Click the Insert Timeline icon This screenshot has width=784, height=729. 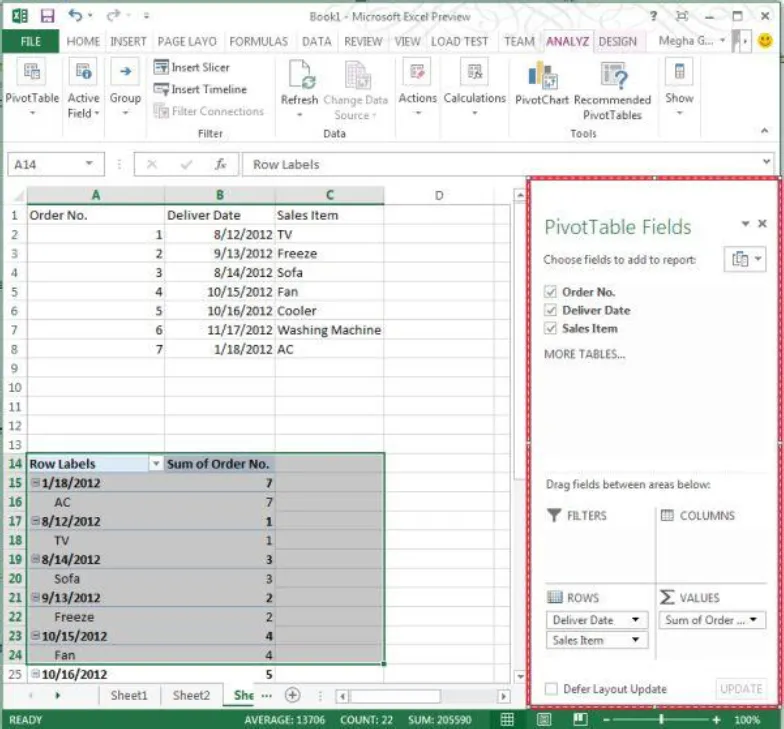pos(162,89)
